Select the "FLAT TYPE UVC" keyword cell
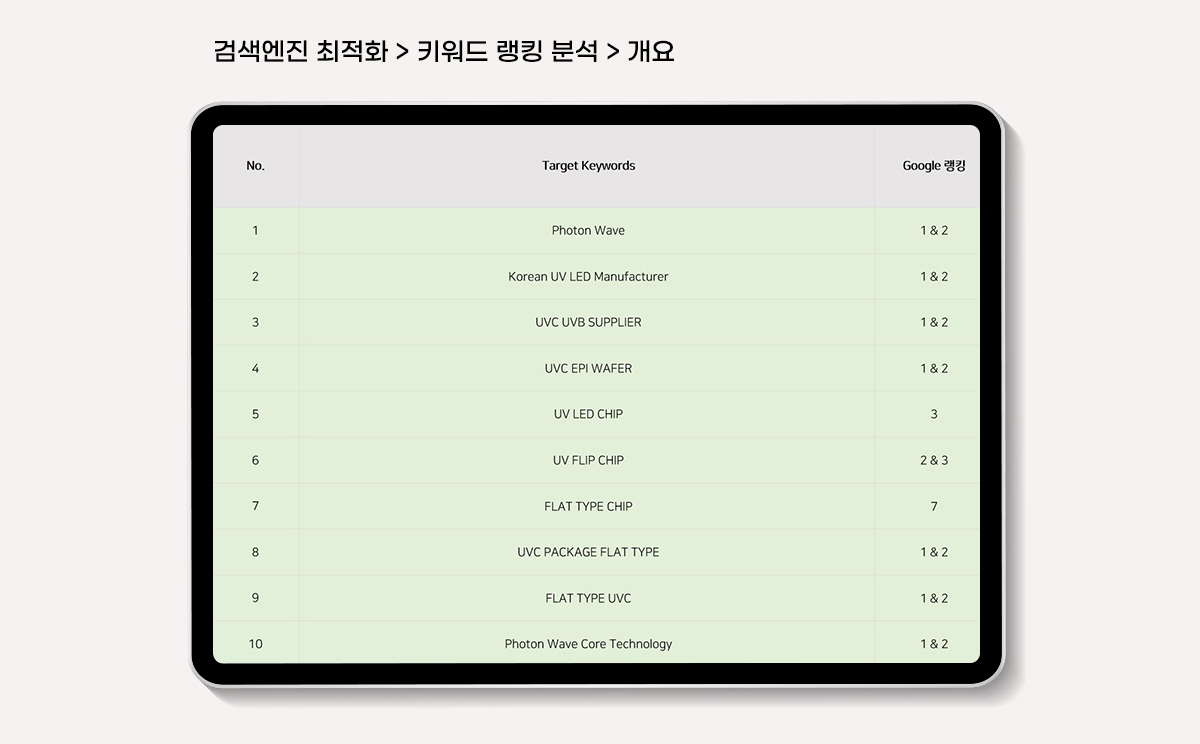The image size is (1200, 744). click(x=588, y=598)
